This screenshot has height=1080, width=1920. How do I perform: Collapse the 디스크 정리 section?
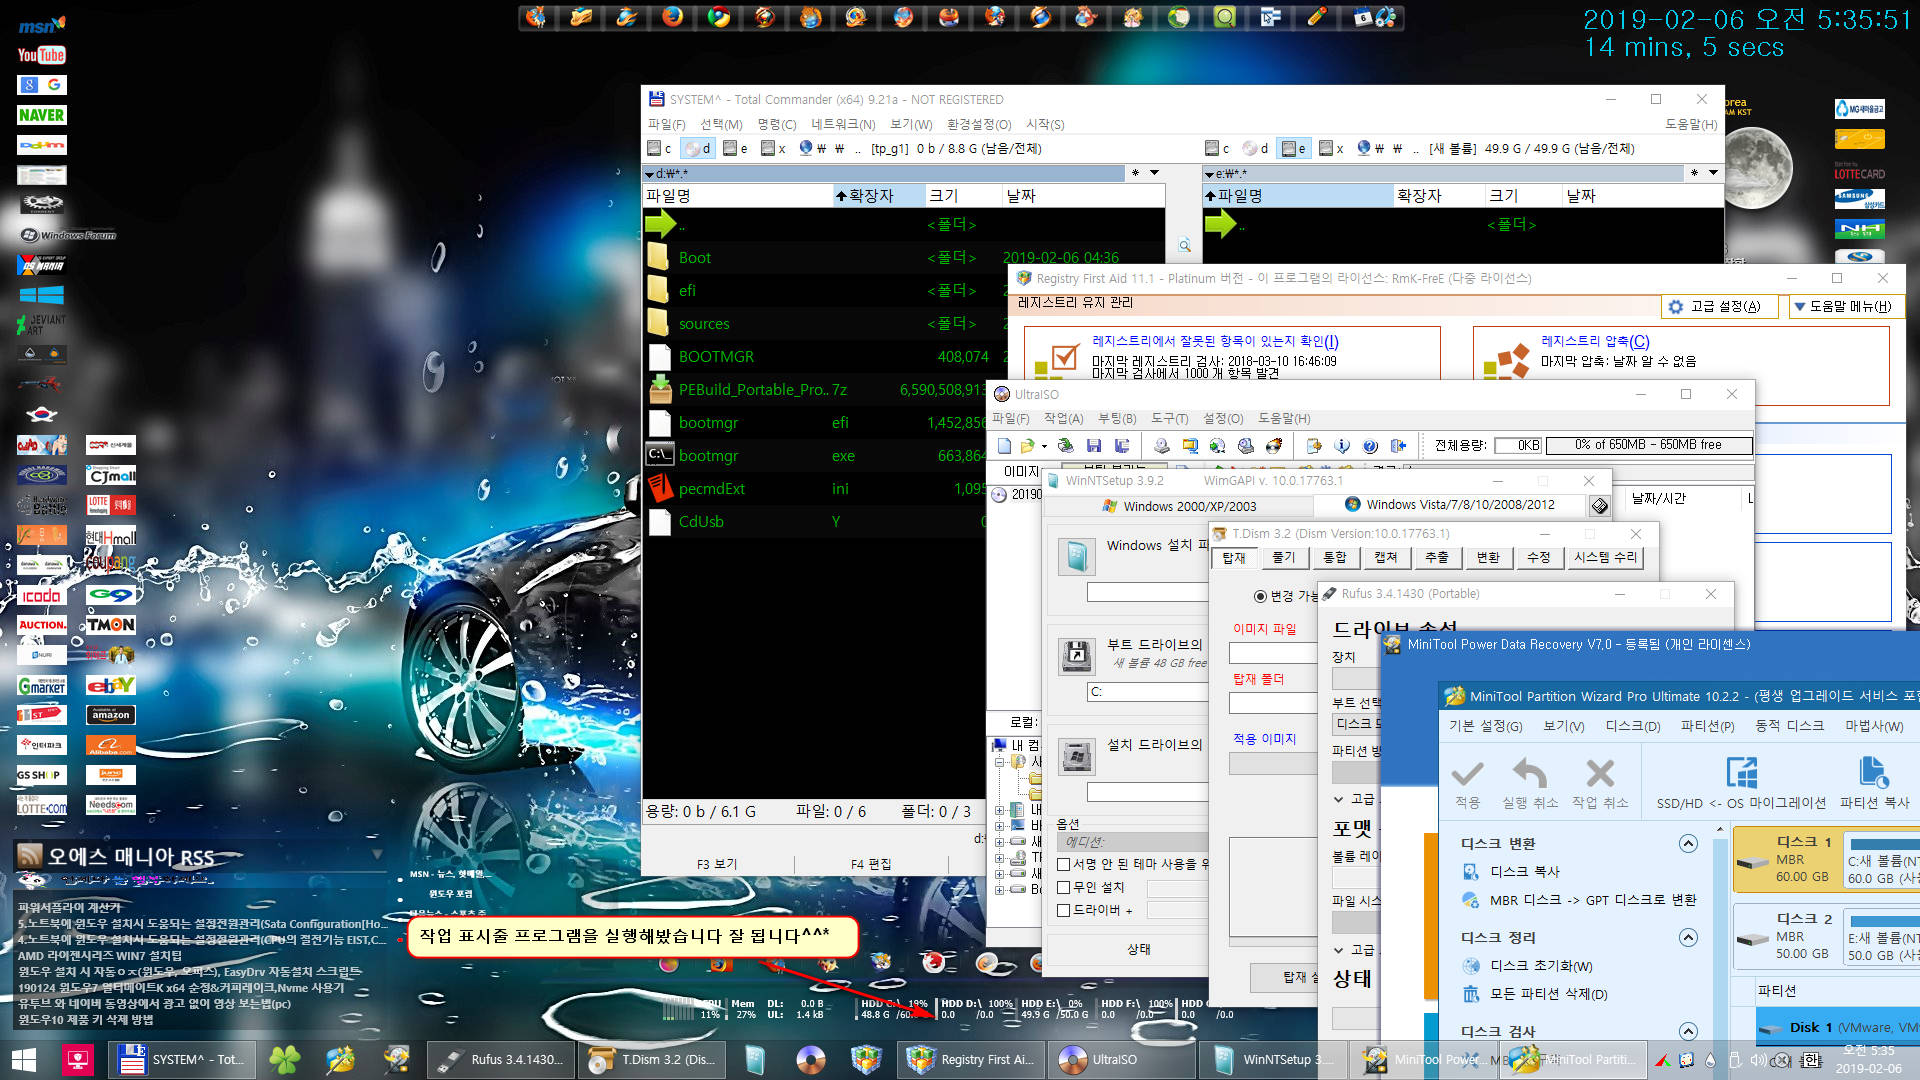coord(1688,938)
